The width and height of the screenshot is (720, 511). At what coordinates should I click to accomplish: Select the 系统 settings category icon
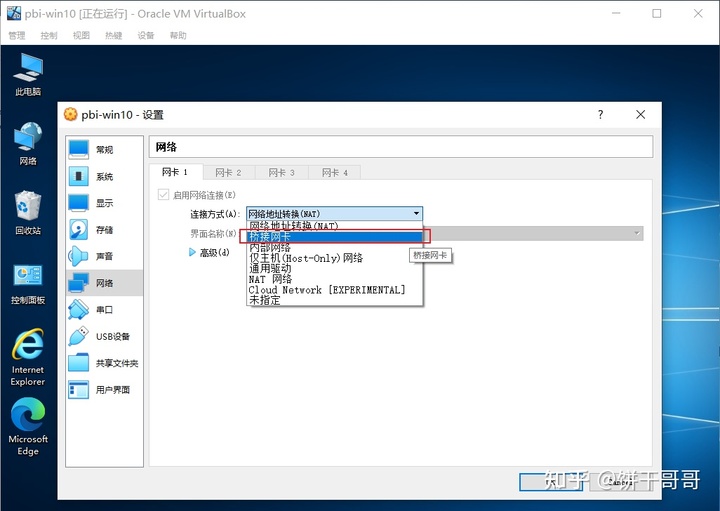tap(79, 176)
